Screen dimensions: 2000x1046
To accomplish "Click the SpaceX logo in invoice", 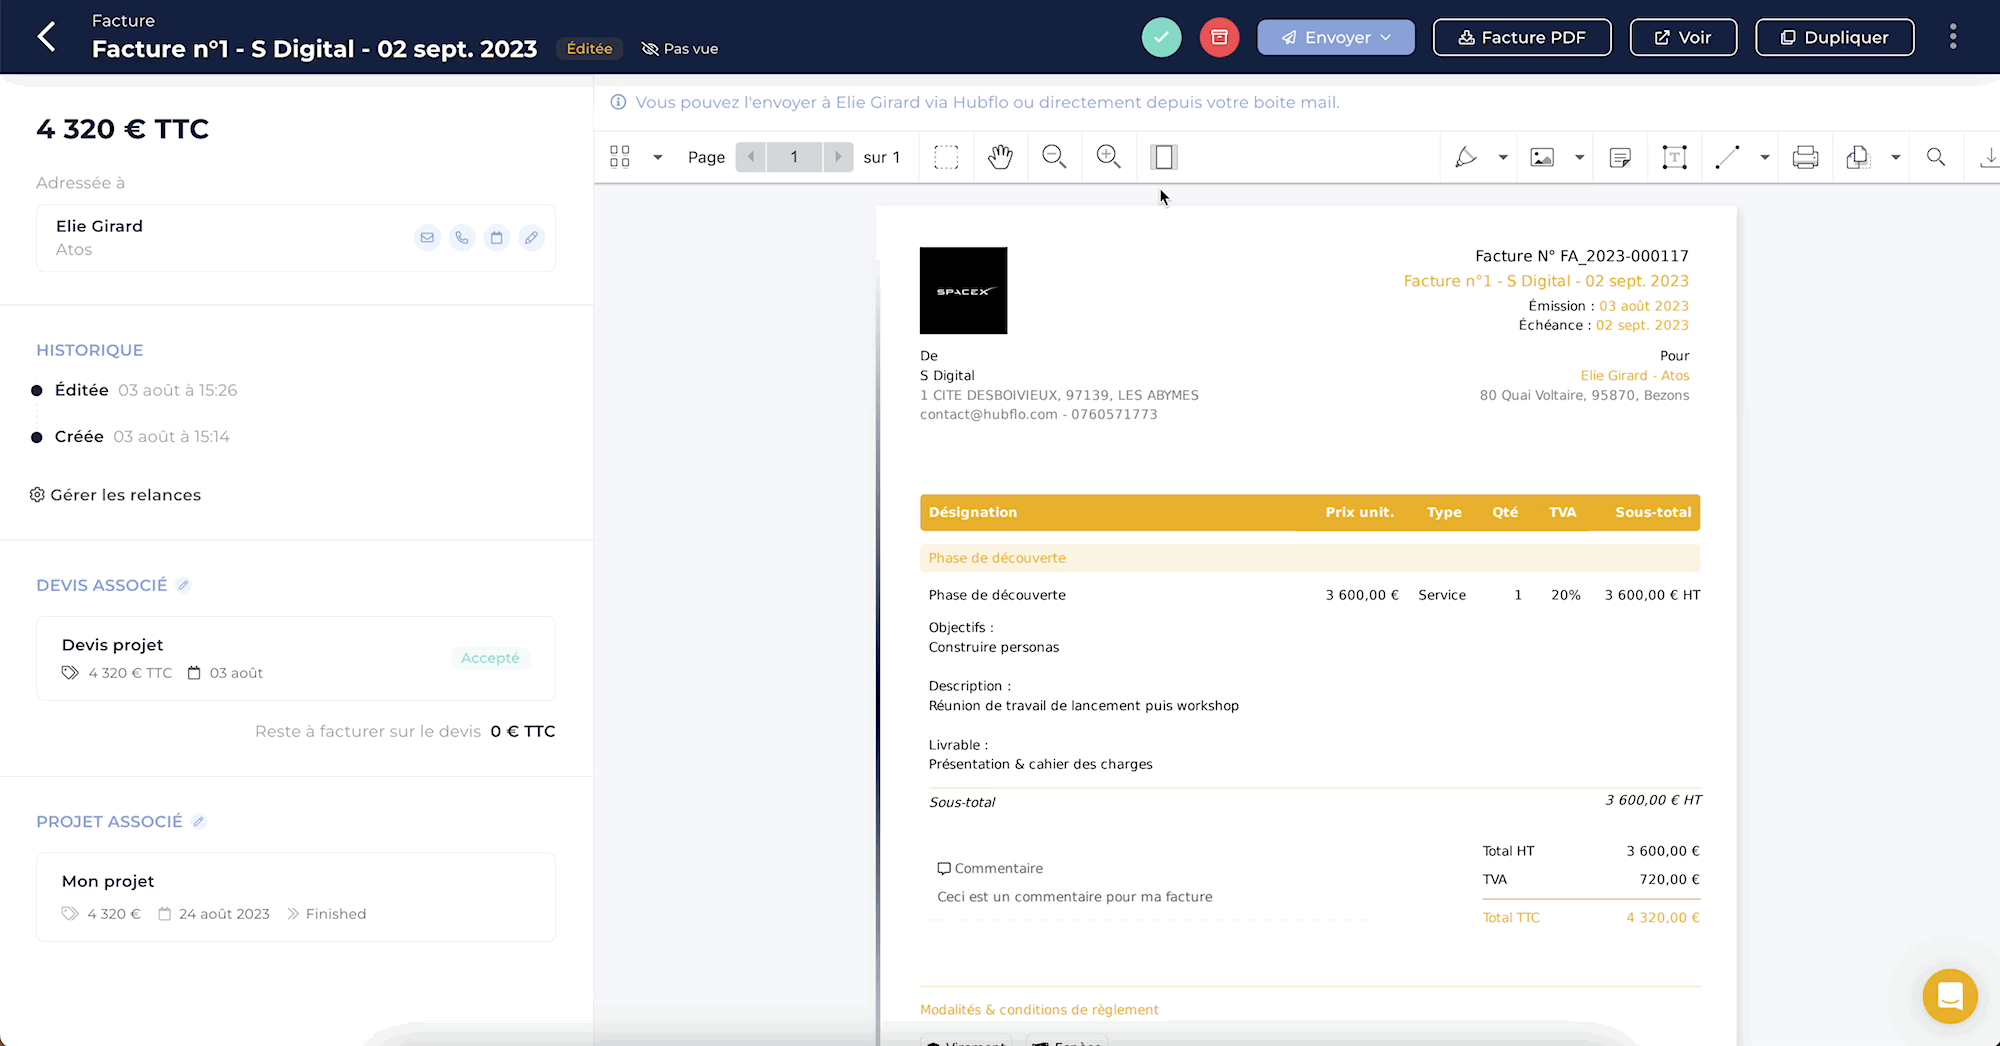I will coord(963,290).
